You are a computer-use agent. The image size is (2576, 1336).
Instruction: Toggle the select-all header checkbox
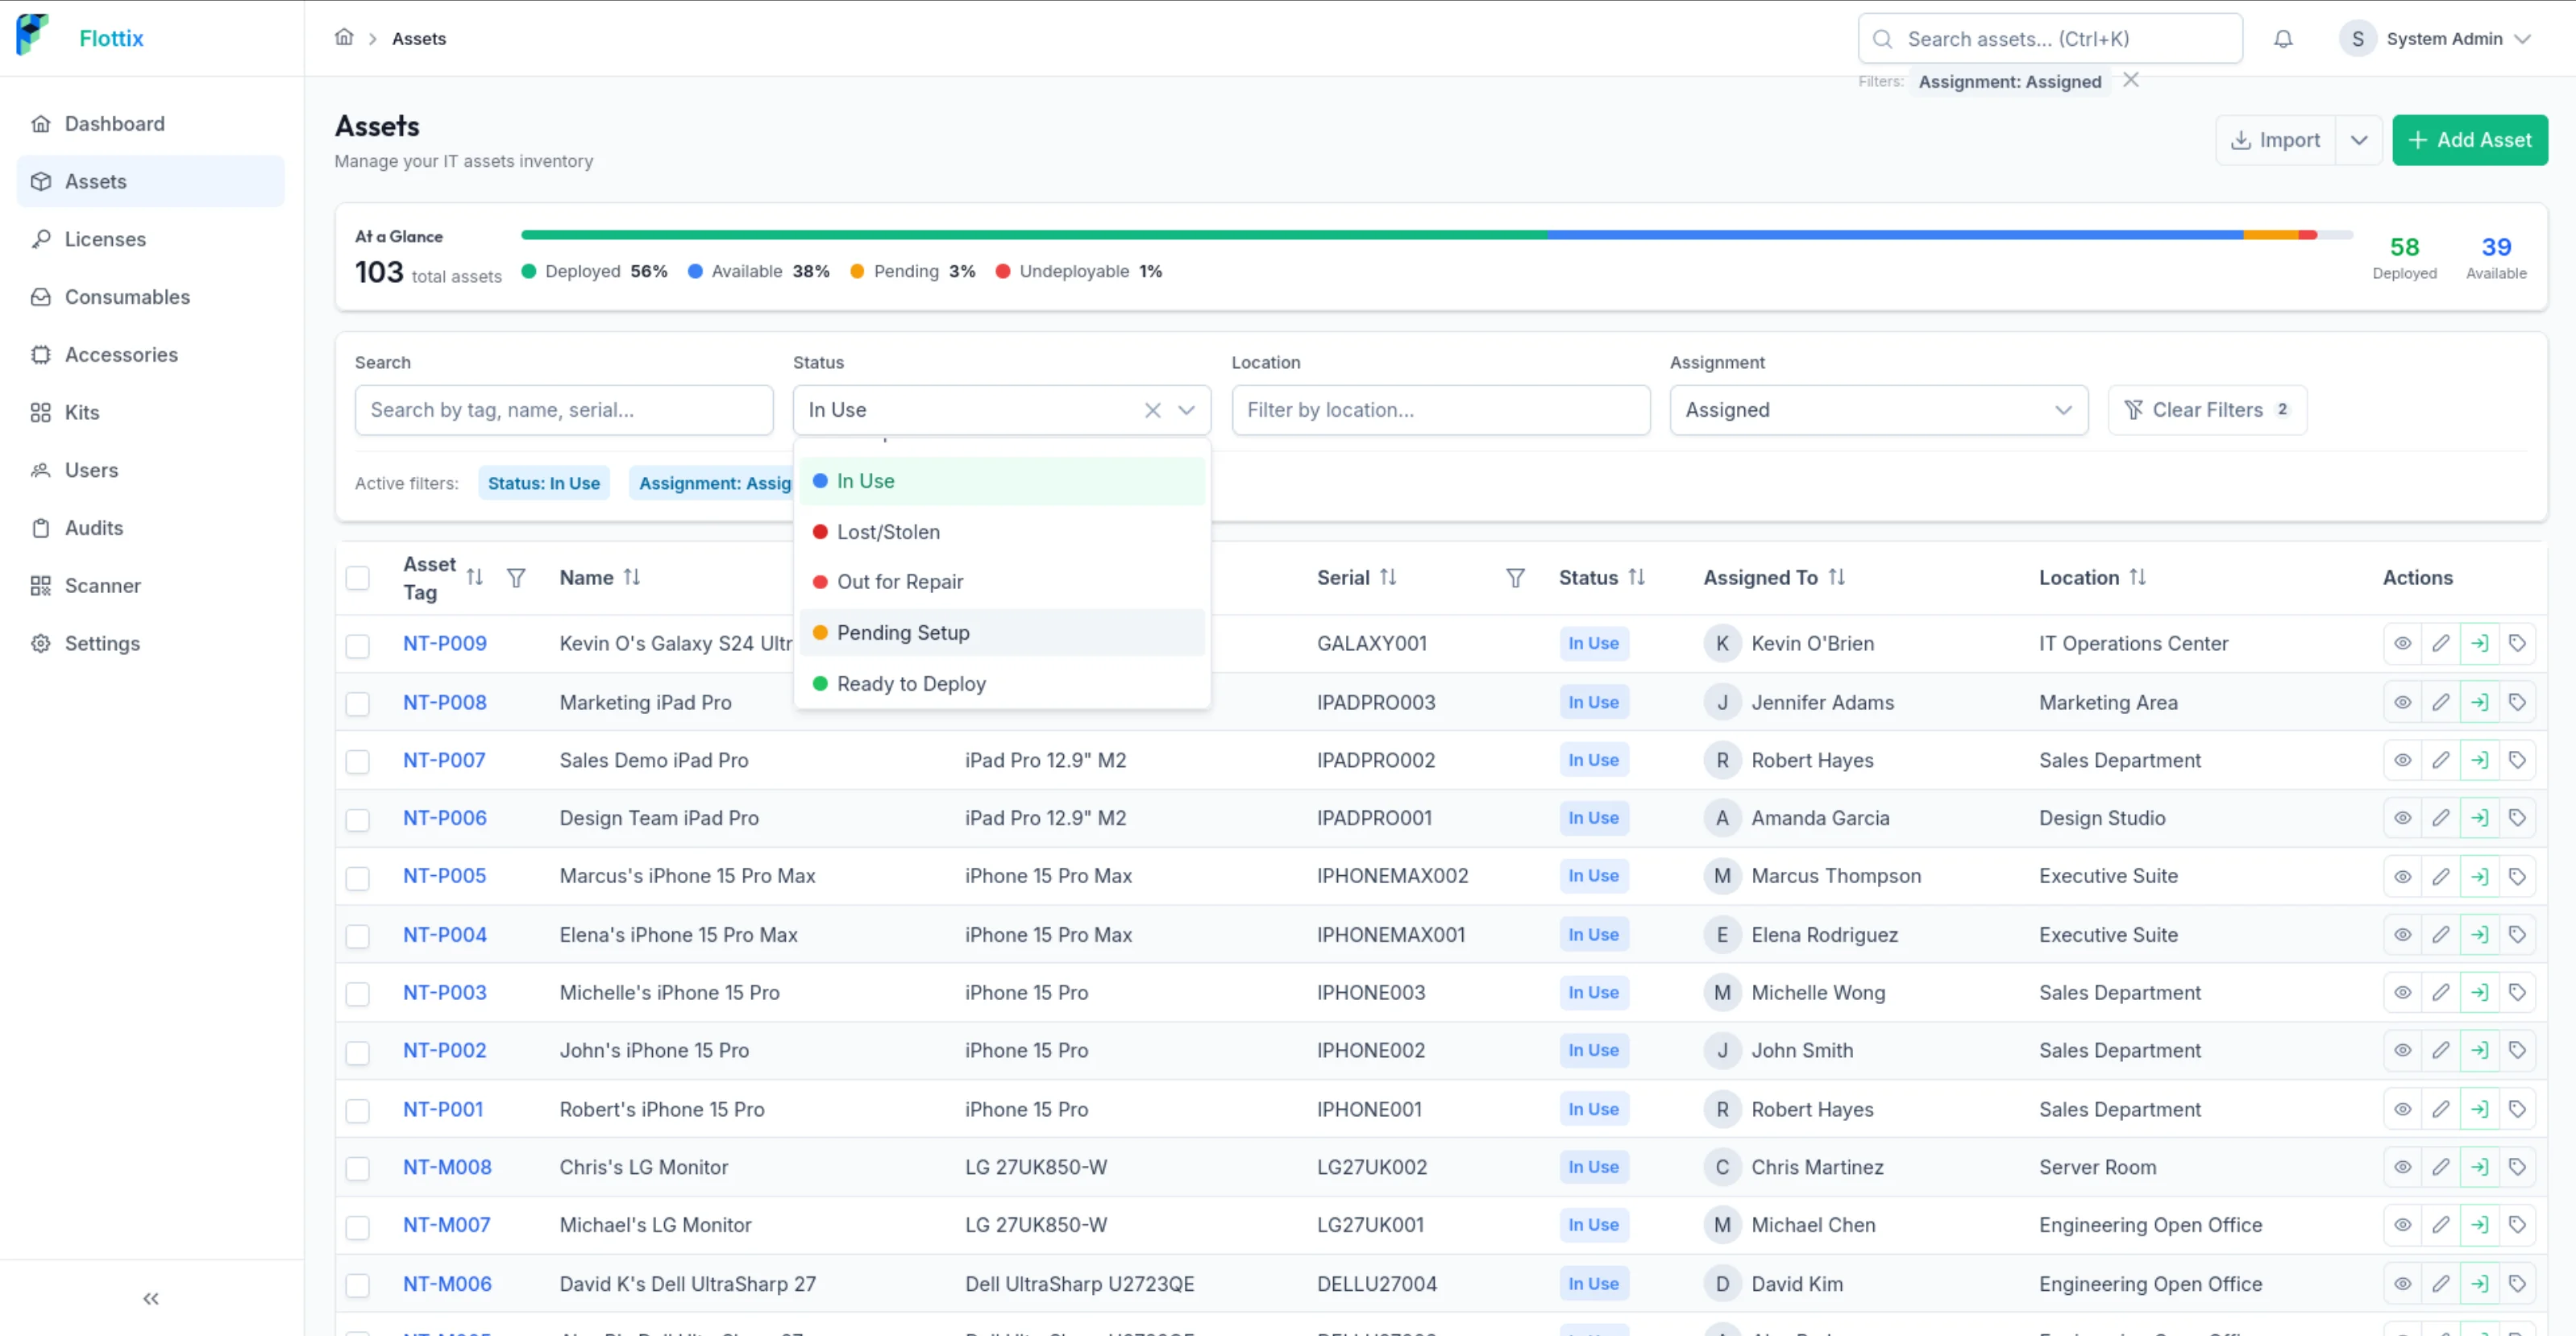click(357, 578)
